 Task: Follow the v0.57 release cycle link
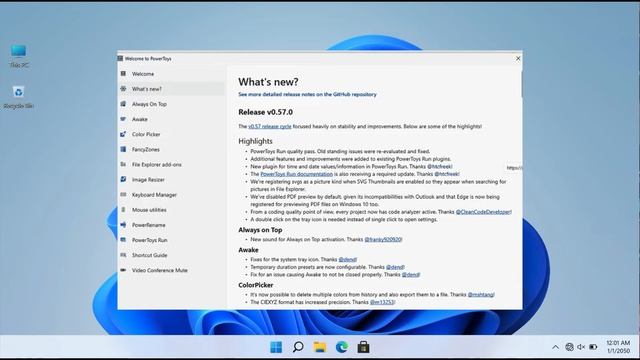[x=270, y=127]
